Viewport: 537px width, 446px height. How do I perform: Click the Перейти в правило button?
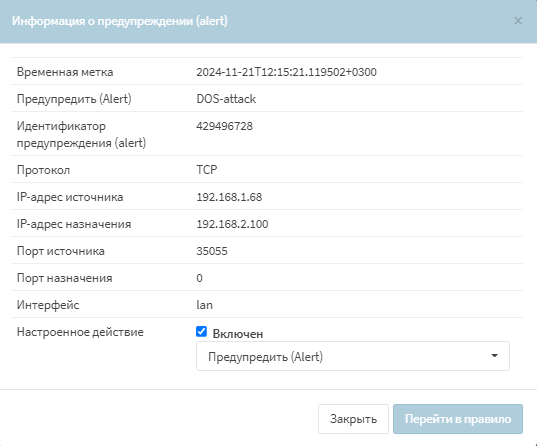[x=458, y=419]
